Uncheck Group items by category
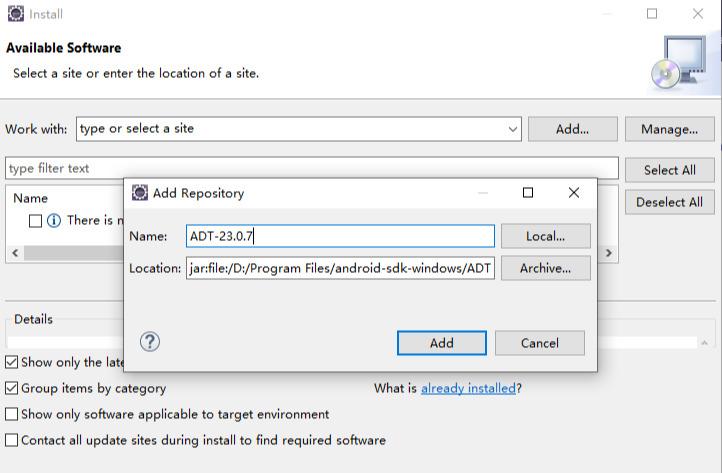Image resolution: width=722 pixels, height=473 pixels. (x=12, y=388)
